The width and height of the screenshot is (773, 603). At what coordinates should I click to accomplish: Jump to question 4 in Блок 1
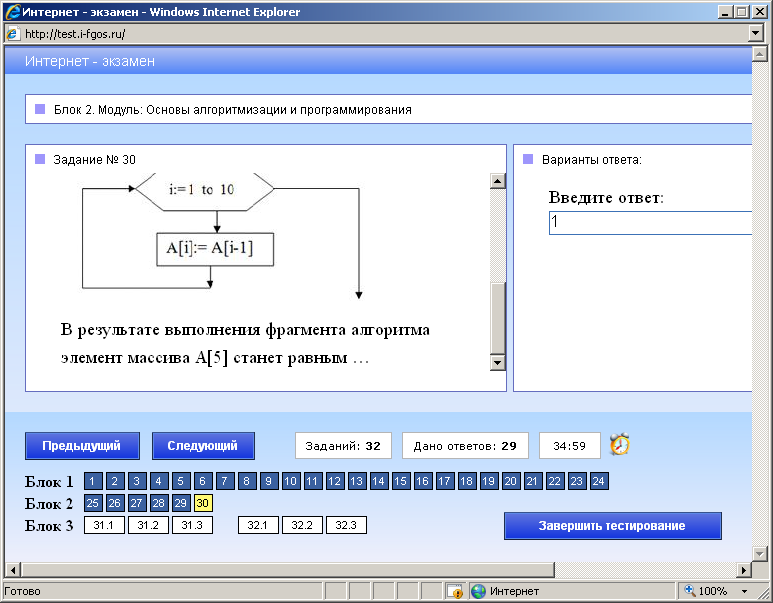tap(159, 481)
